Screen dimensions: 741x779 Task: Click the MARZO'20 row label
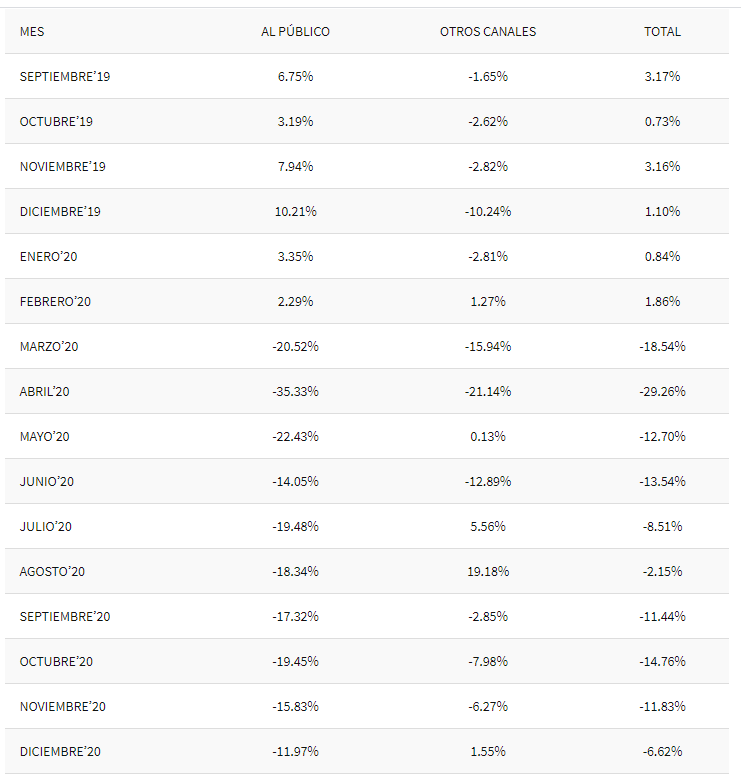point(49,347)
